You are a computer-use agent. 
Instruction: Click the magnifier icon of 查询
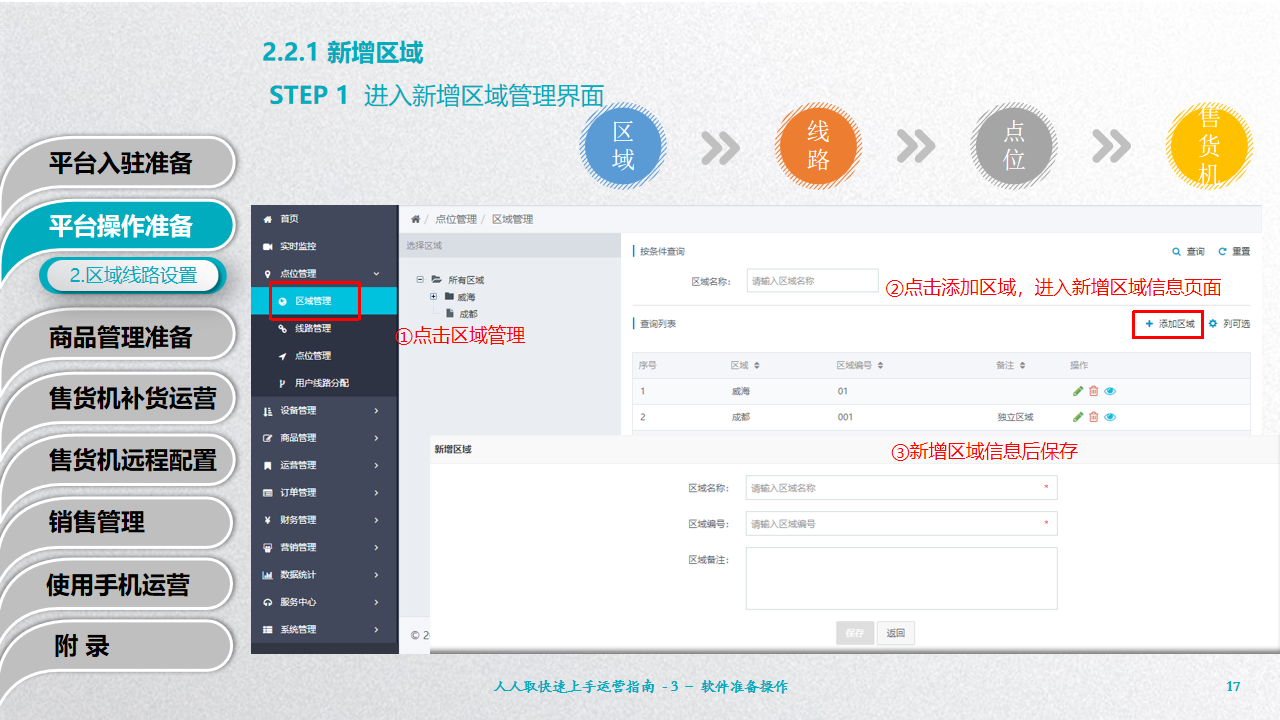pyautogui.click(x=1177, y=252)
